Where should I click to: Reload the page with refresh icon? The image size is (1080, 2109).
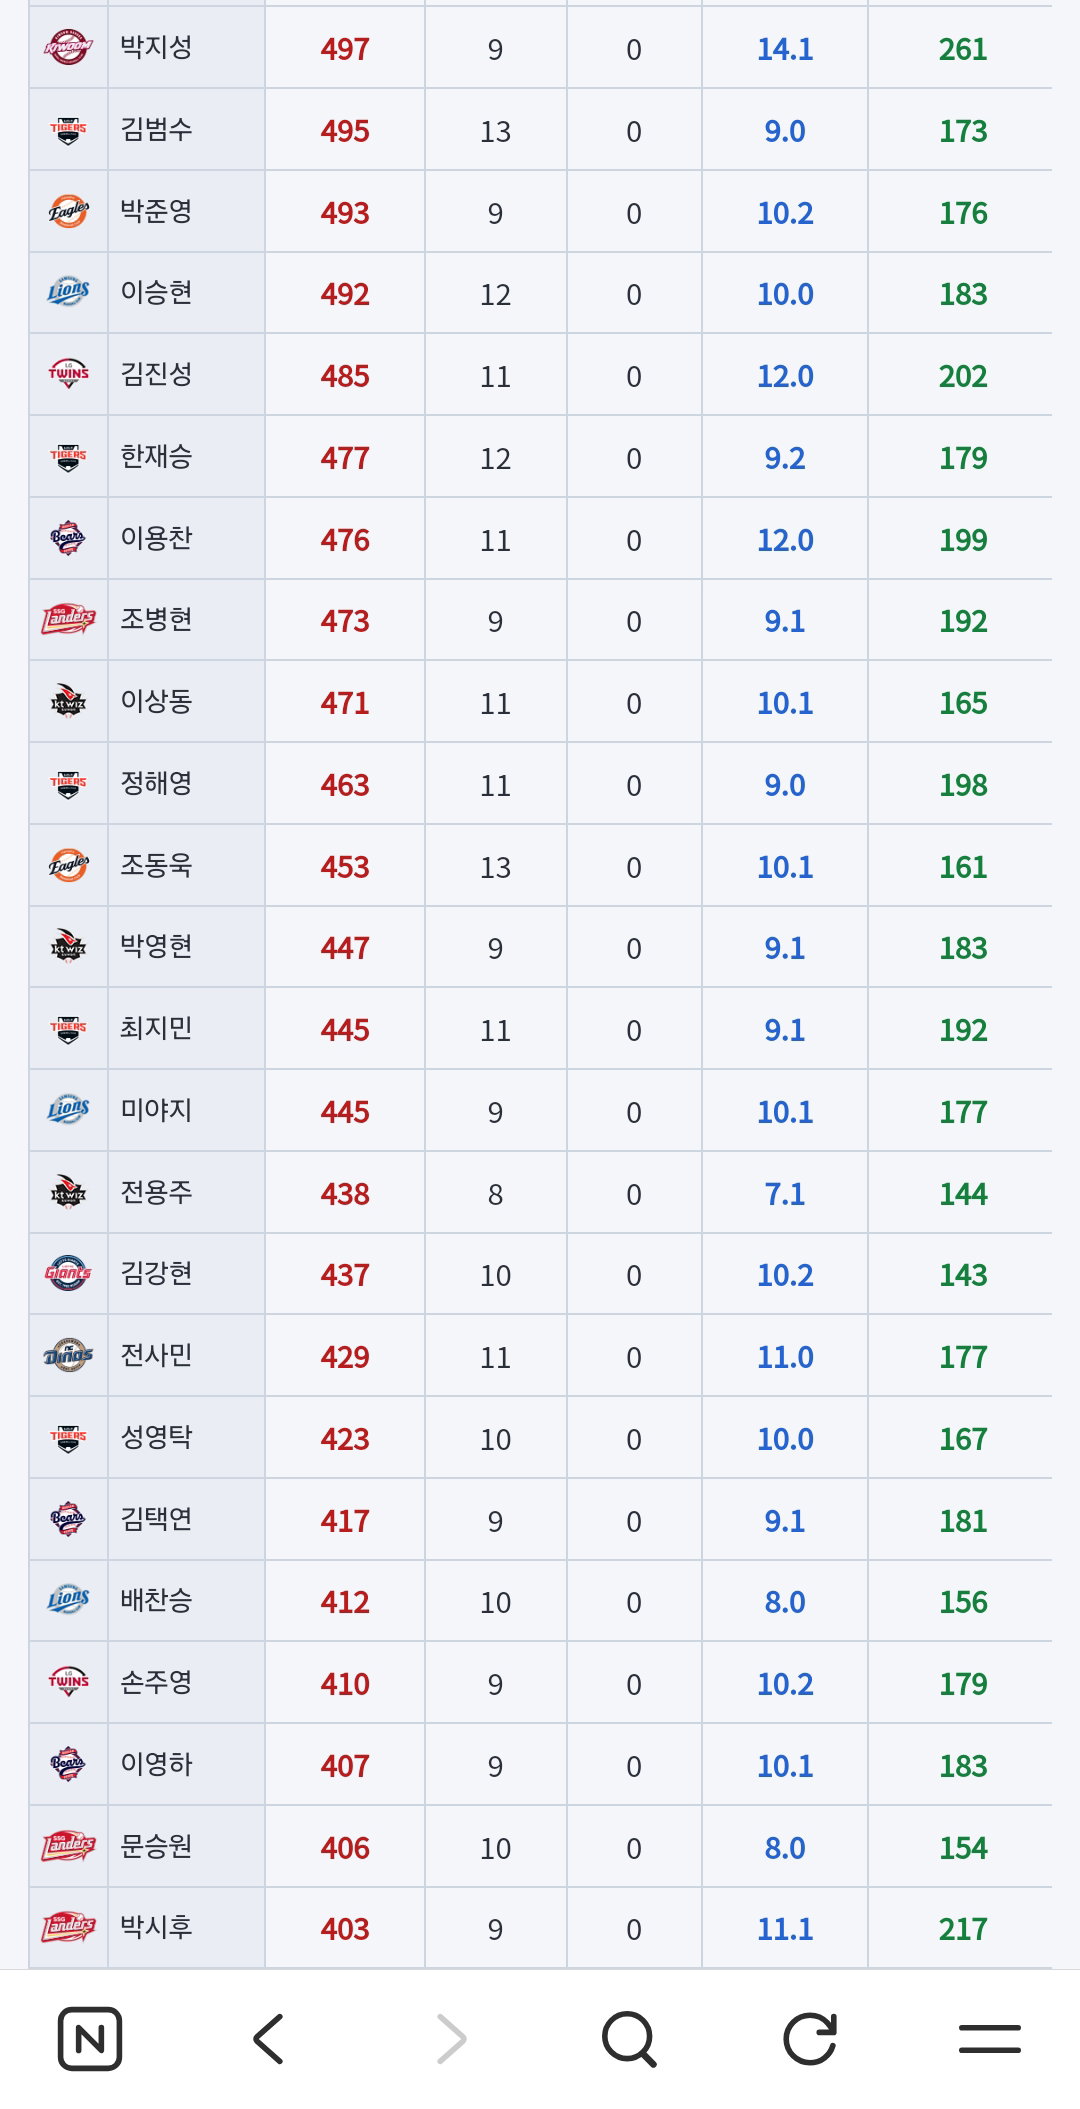810,2038
